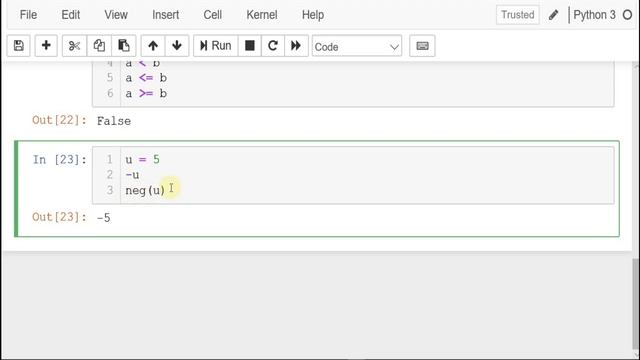This screenshot has width=640, height=360.
Task: Click the line 'neg(u)' in cell 23
Action: click(x=145, y=190)
